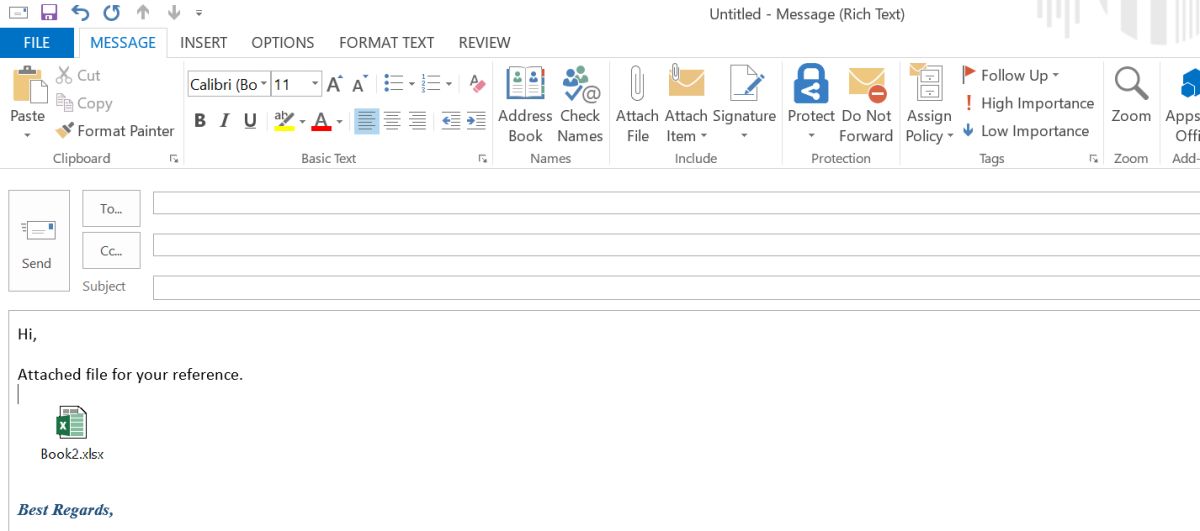Click Attach File paperclip
The width and height of the screenshot is (1200, 531).
pyautogui.click(x=637, y=105)
